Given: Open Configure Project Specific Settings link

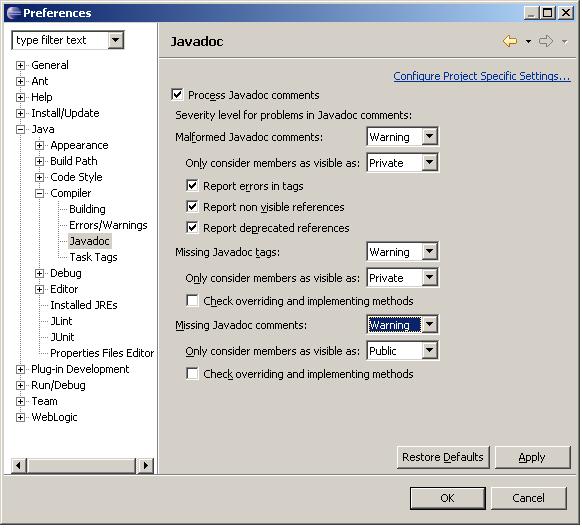Looking at the screenshot, I should (482, 76).
